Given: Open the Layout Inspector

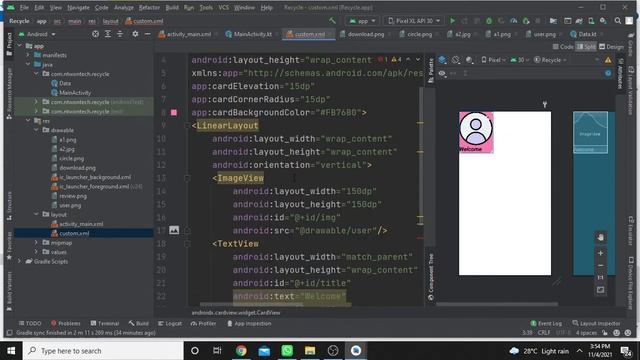Looking at the screenshot, I should pos(596,323).
